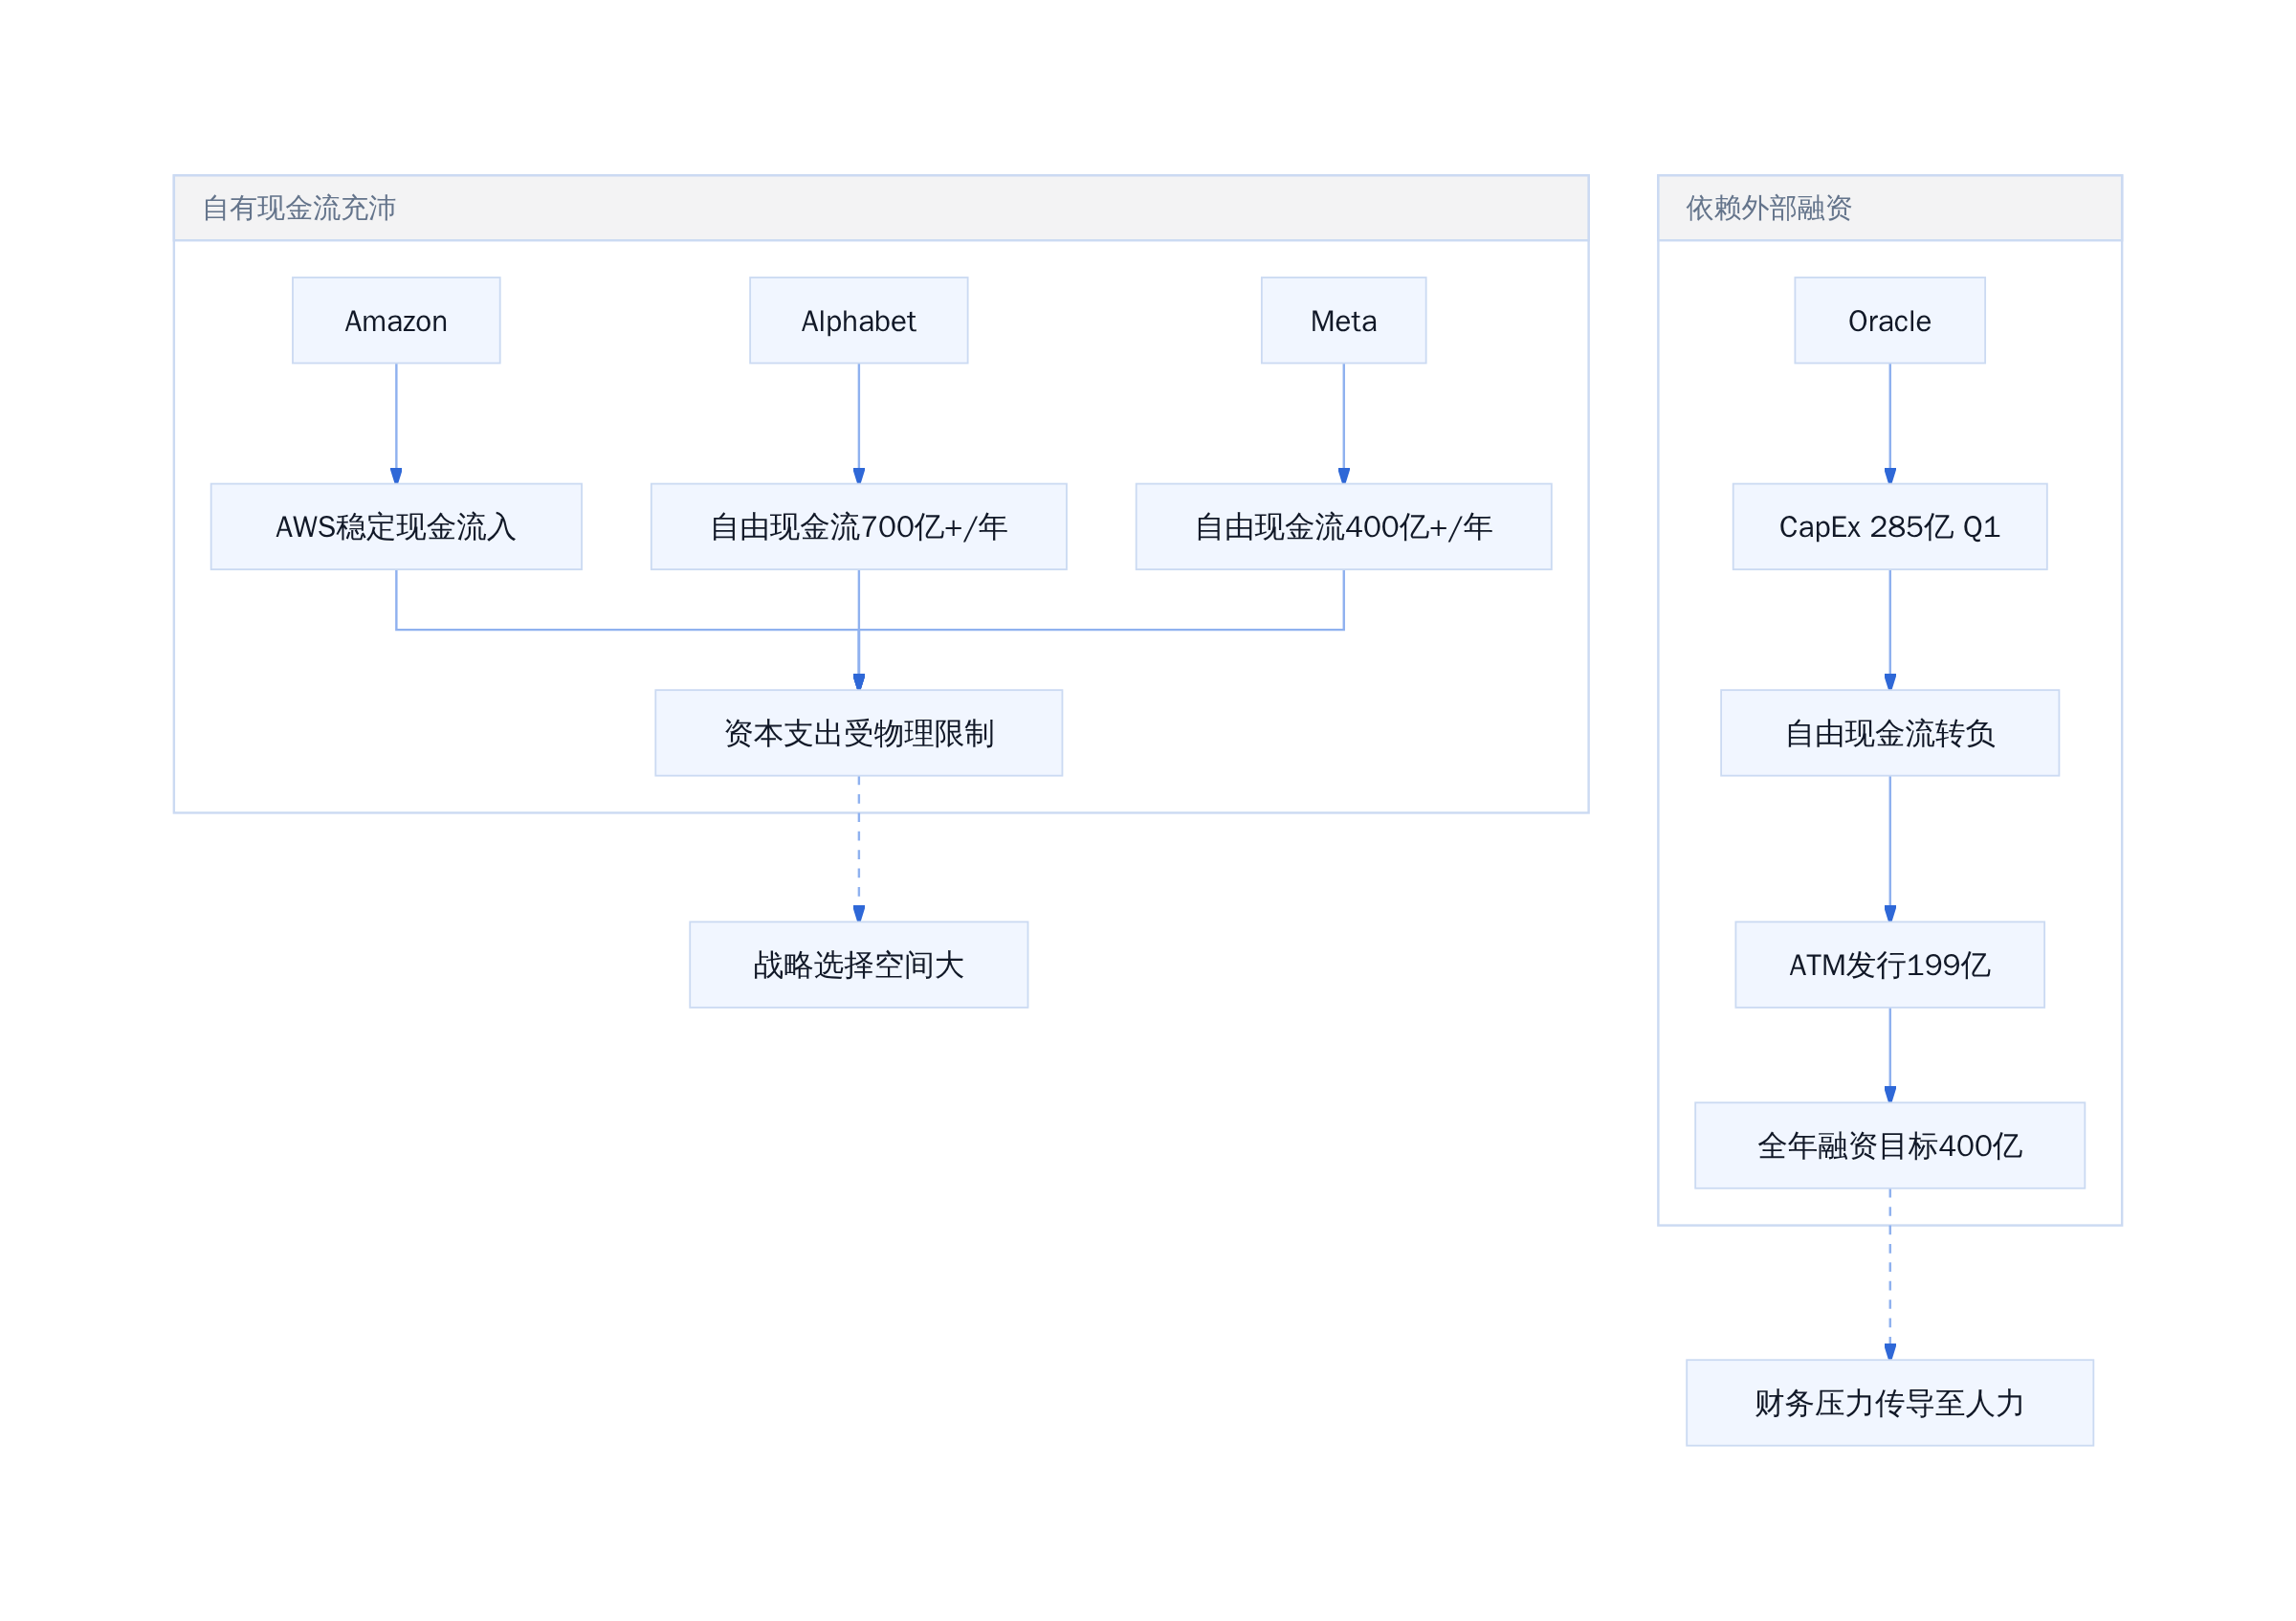Select the '战略选择空间大' node
Viewport: 2296px width, 1621px height.
tap(859, 965)
